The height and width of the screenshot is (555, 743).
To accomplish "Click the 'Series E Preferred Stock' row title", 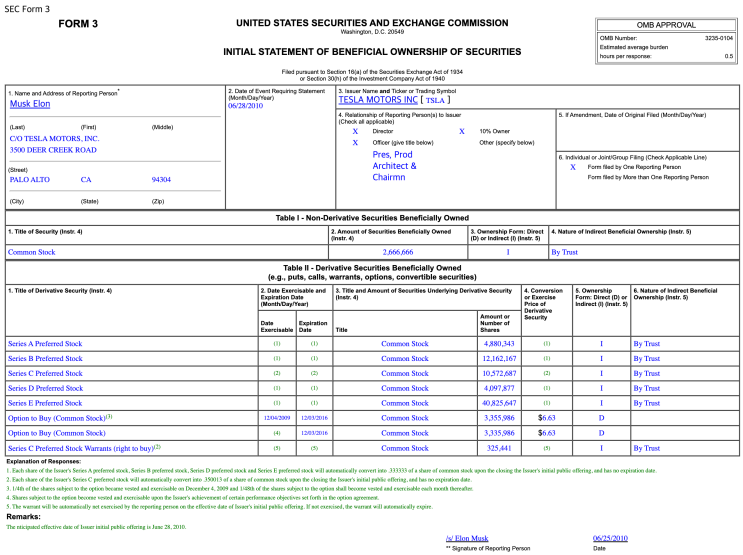I will [x=45, y=403].
